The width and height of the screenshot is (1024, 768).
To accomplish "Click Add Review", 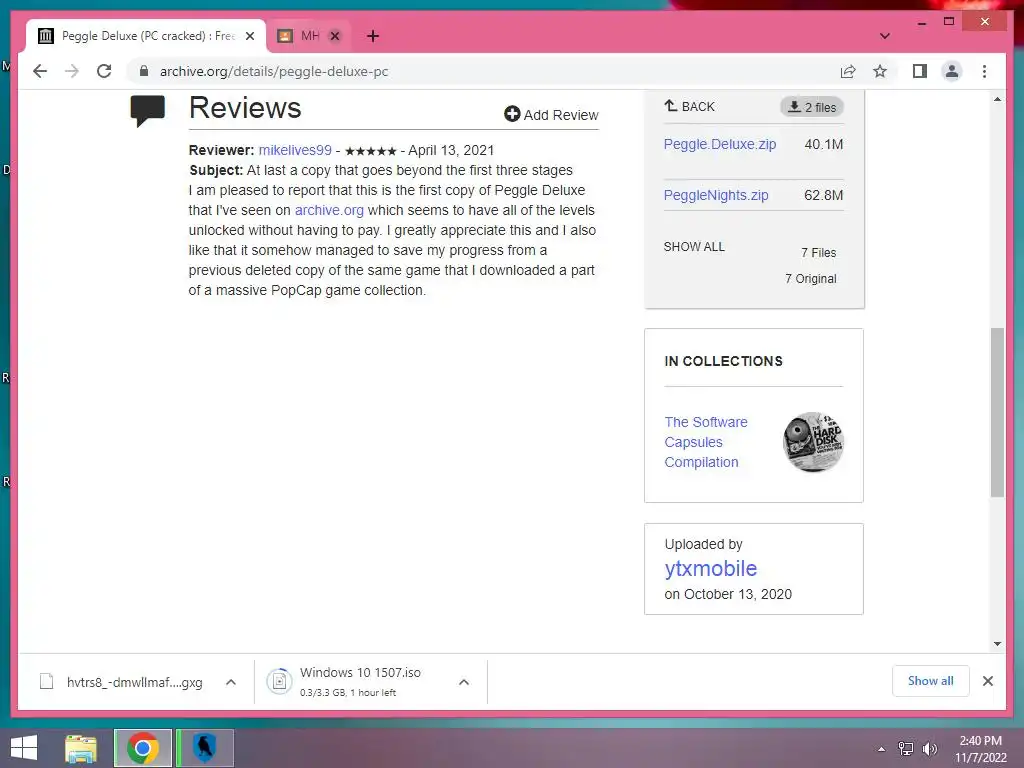I will 551,115.
